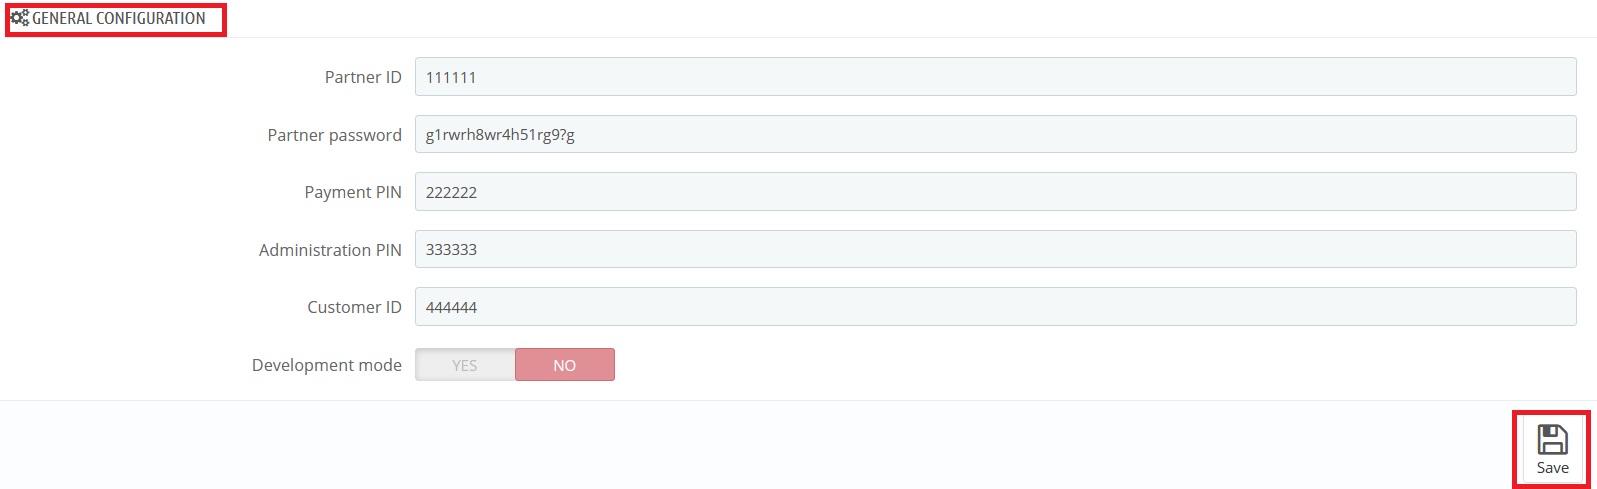Viewport: 1597px width, 489px height.
Task: Click the password text g1rwrh8wr4h51rg9?g
Action: point(500,135)
